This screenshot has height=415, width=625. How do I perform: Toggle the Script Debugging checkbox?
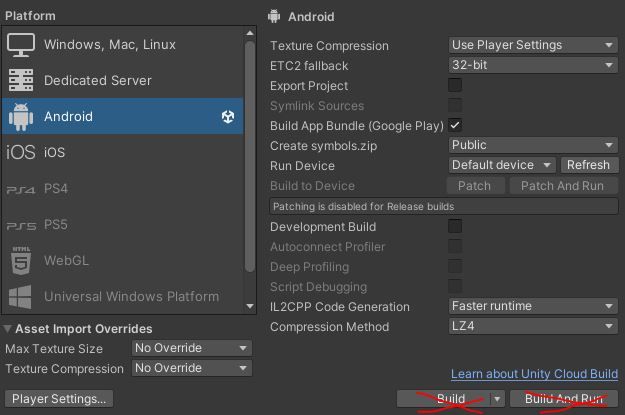455,286
